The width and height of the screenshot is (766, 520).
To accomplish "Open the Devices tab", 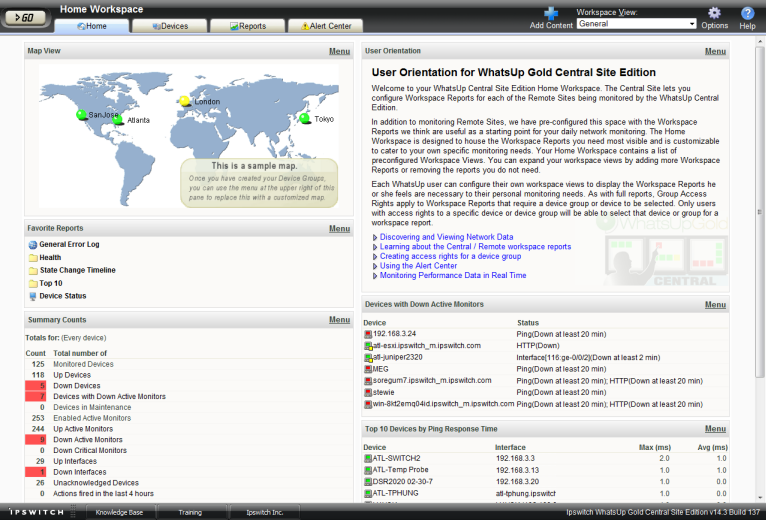I will click(170, 26).
